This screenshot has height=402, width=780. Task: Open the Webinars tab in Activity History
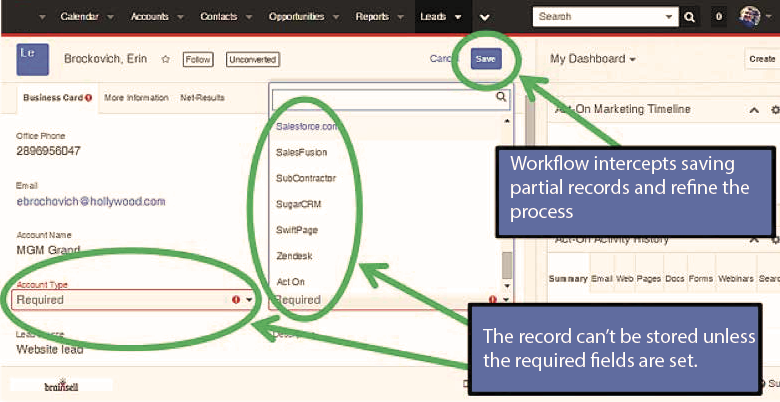[x=736, y=279]
